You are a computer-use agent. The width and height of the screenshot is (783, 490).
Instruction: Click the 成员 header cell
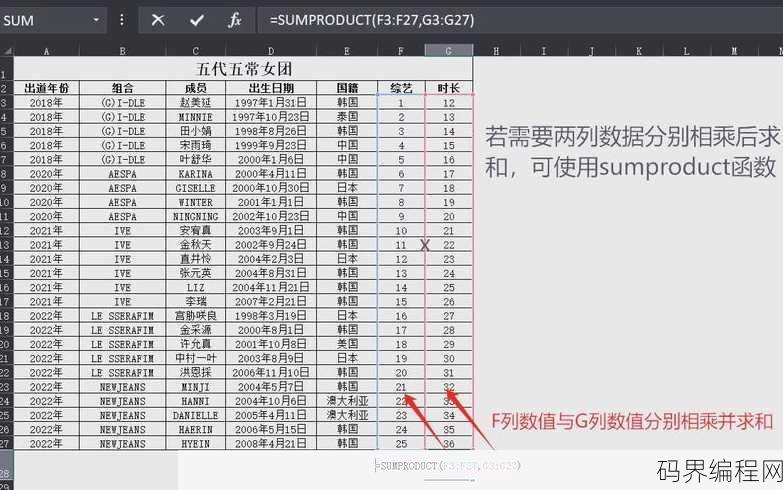click(x=195, y=88)
